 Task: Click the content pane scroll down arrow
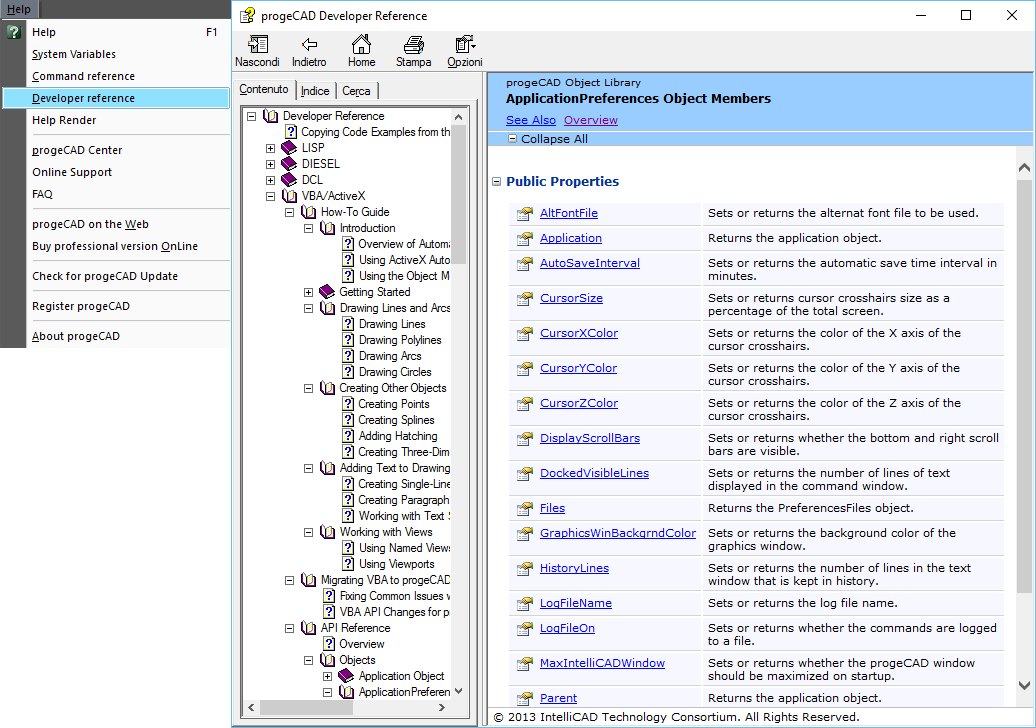(1024, 685)
